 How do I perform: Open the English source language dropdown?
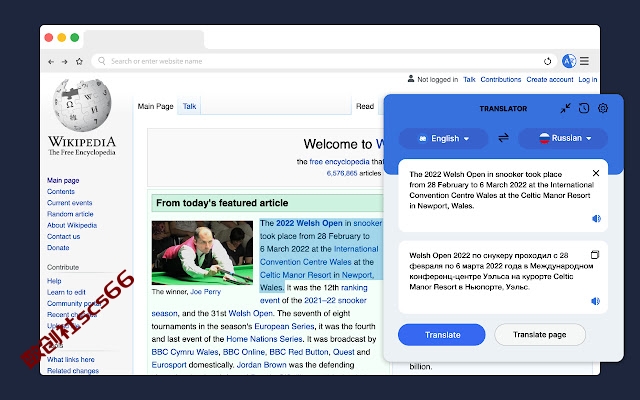pos(443,138)
